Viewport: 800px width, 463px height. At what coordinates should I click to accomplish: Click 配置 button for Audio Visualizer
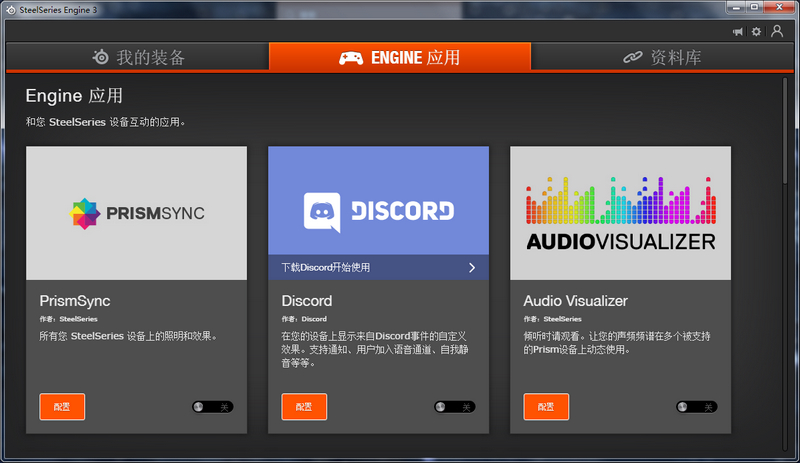546,407
